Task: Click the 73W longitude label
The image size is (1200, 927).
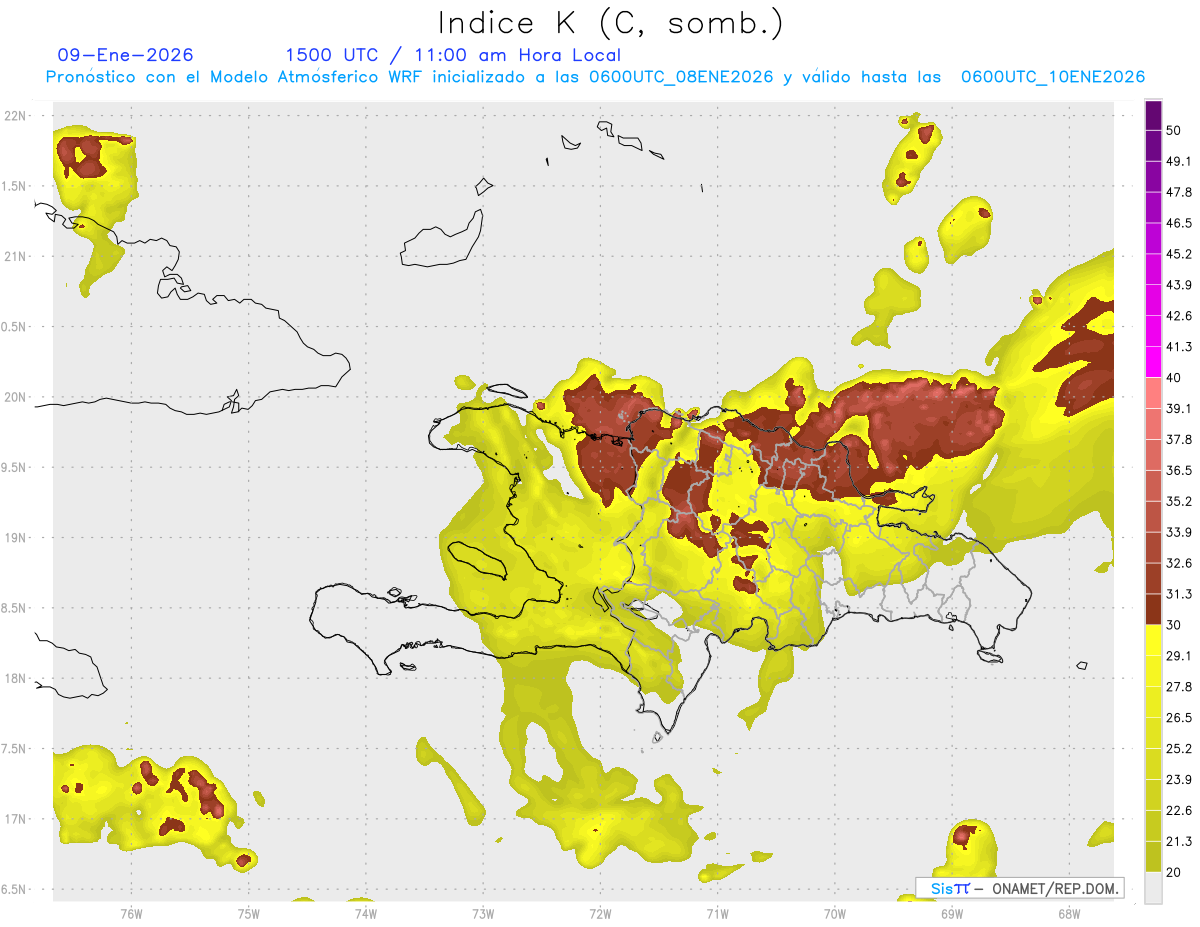Action: pyautogui.click(x=483, y=913)
